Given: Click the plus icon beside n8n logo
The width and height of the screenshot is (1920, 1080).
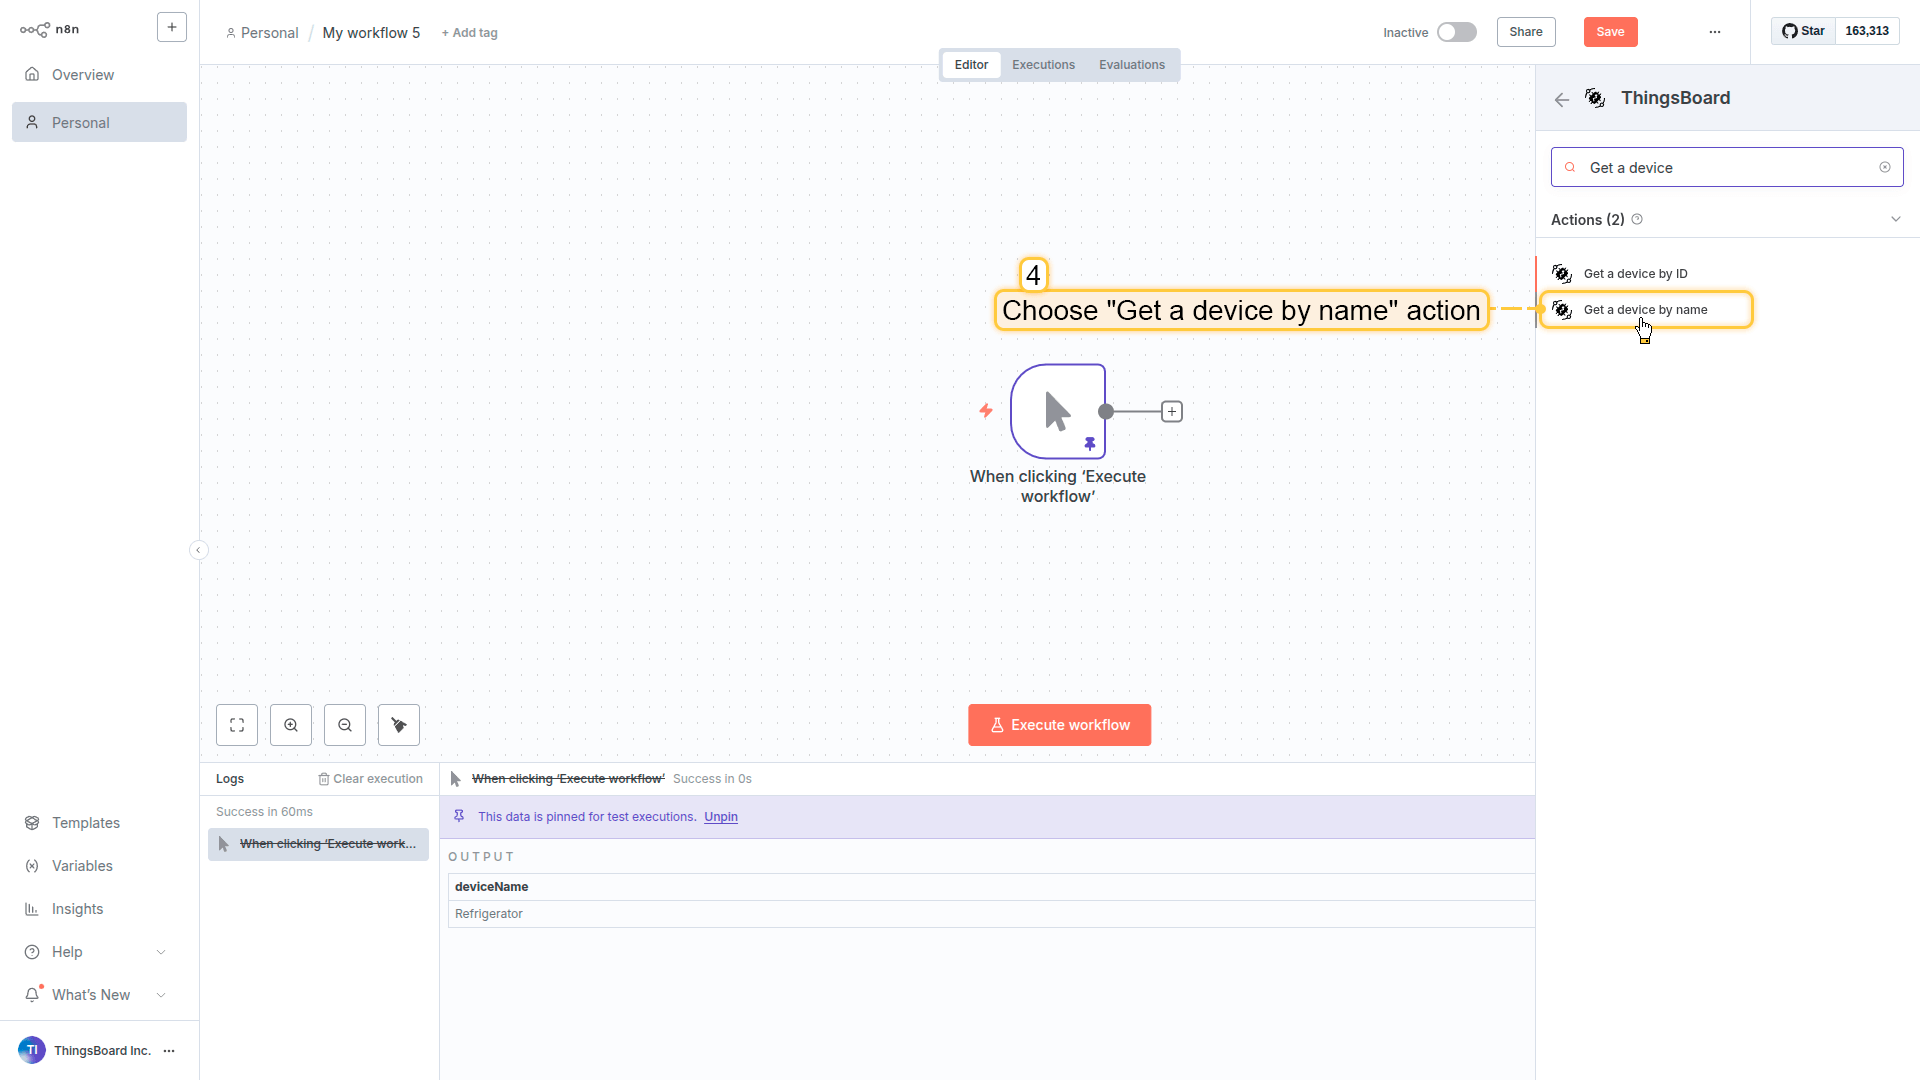Looking at the screenshot, I should coord(172,28).
